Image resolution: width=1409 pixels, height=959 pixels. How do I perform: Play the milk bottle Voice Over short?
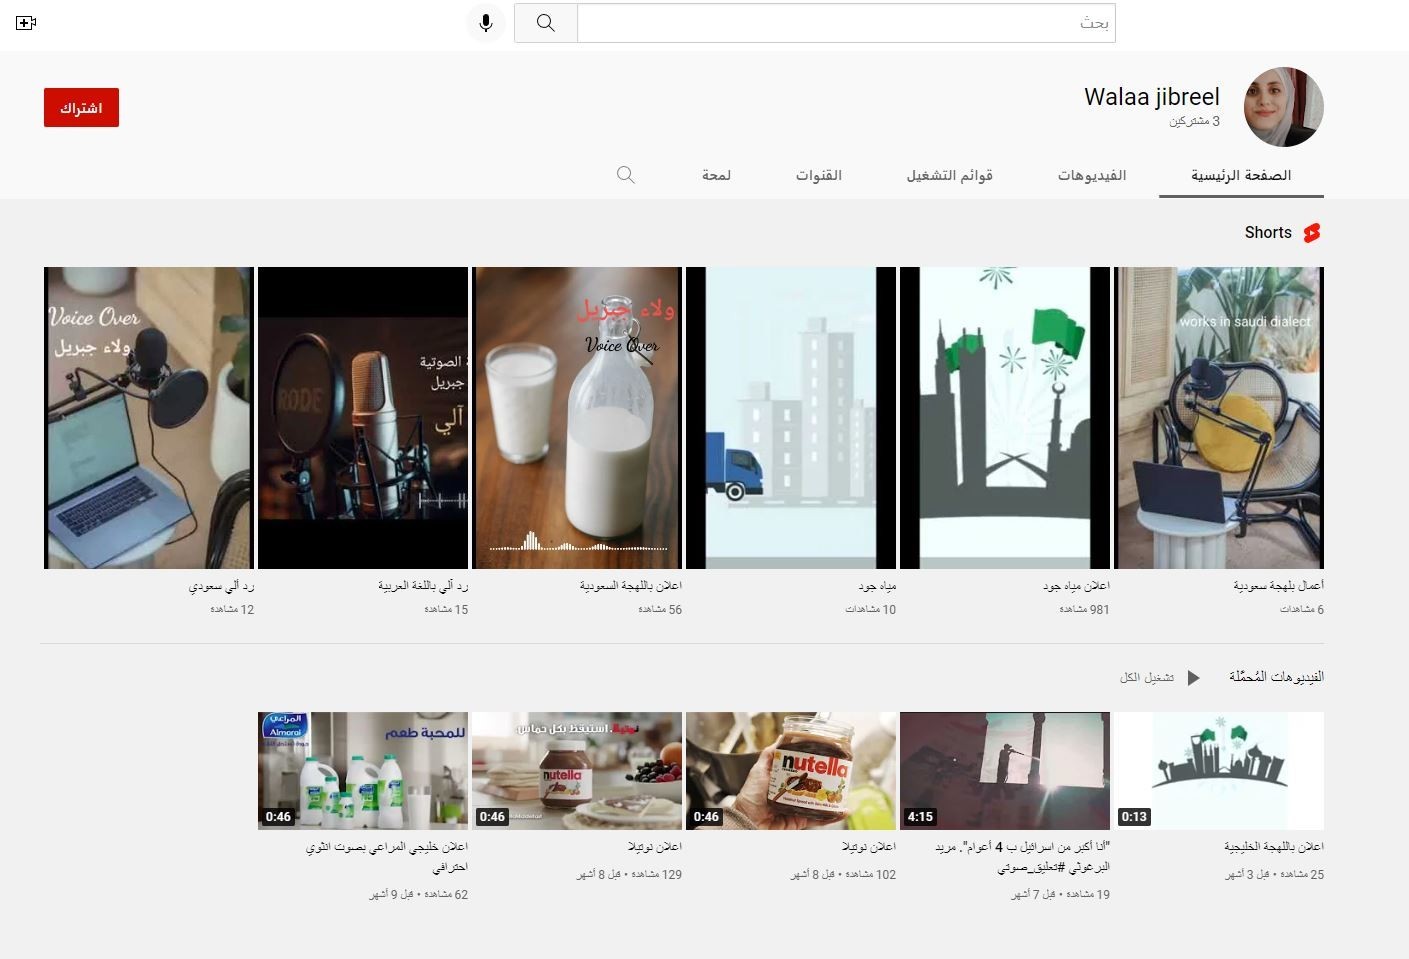click(577, 417)
